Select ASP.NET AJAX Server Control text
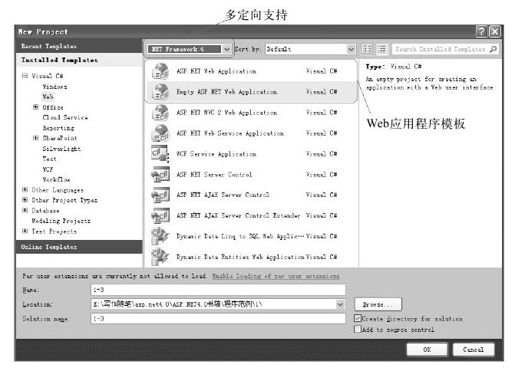Viewport: 515px width, 371px height. point(223,195)
